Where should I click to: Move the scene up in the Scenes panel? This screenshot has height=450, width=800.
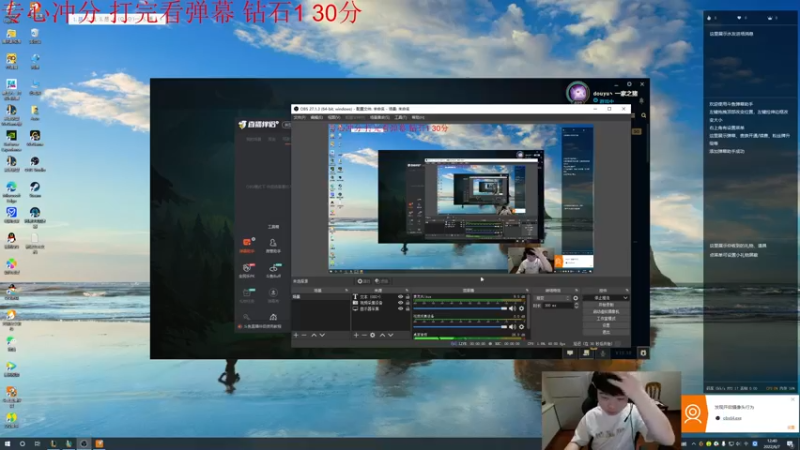[x=314, y=335]
